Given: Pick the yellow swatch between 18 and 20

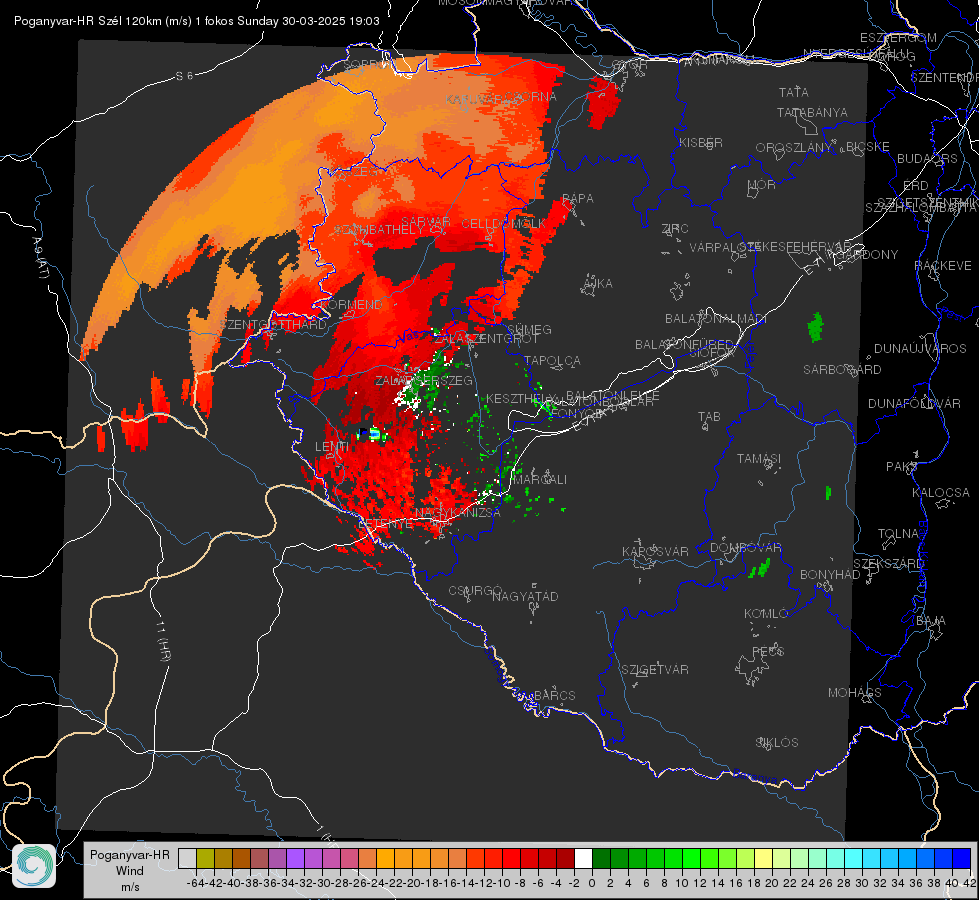Looking at the screenshot, I should (x=764, y=859).
